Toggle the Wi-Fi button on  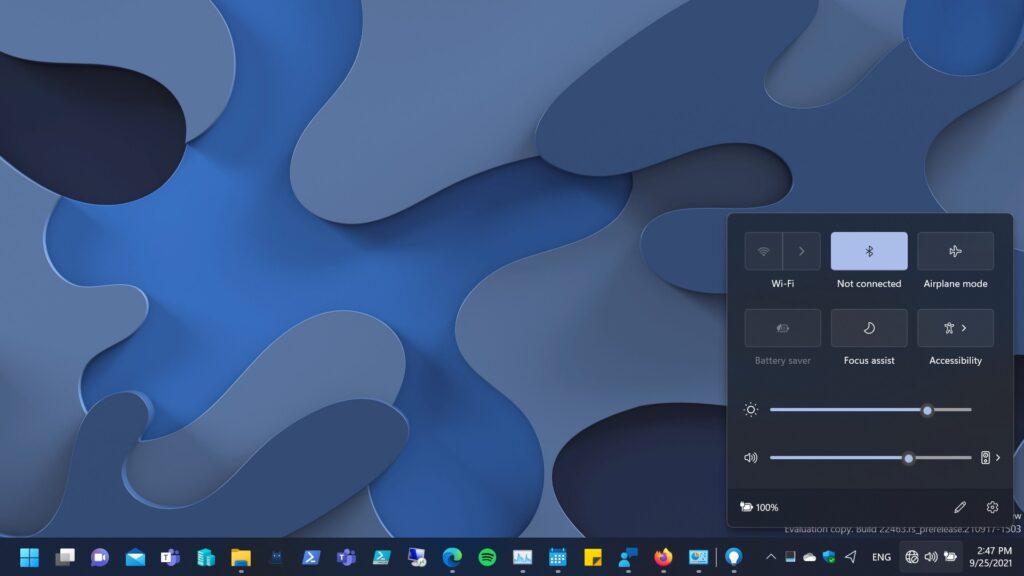coord(763,251)
